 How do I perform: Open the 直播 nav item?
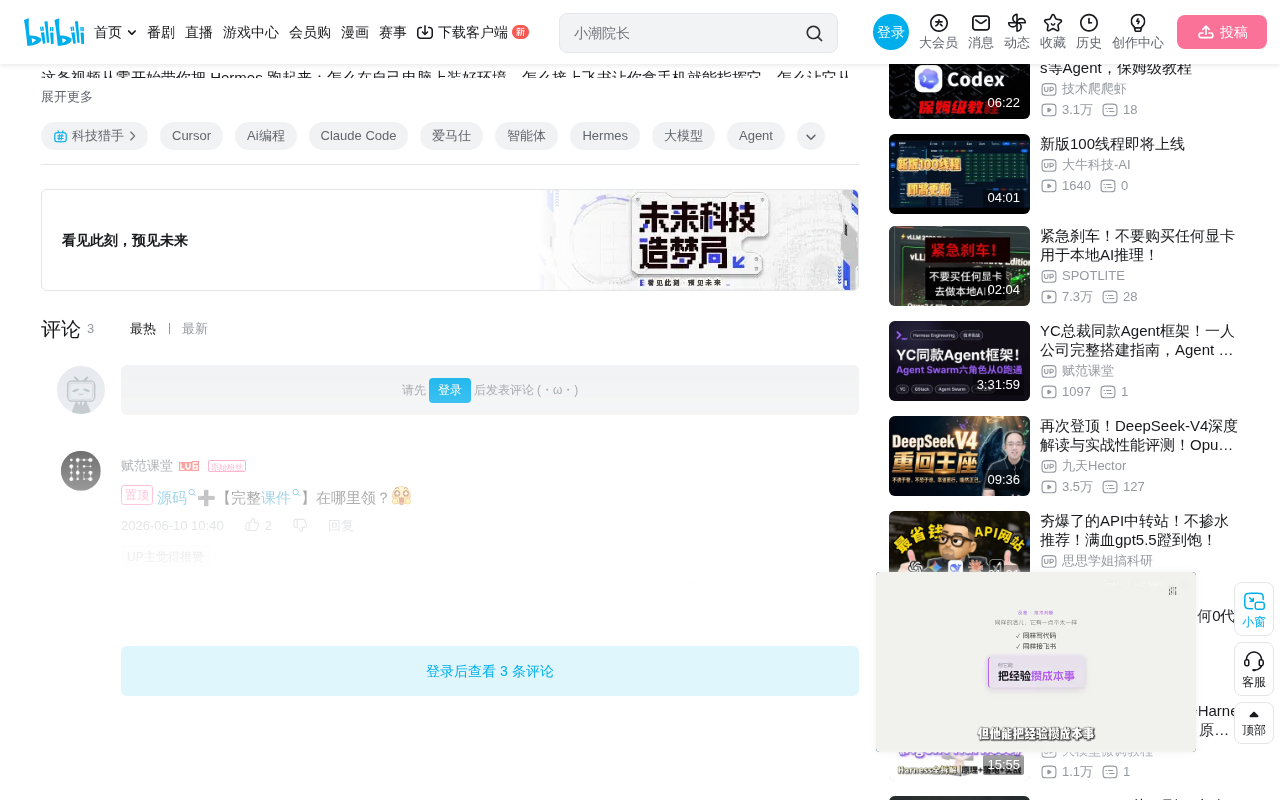click(199, 32)
